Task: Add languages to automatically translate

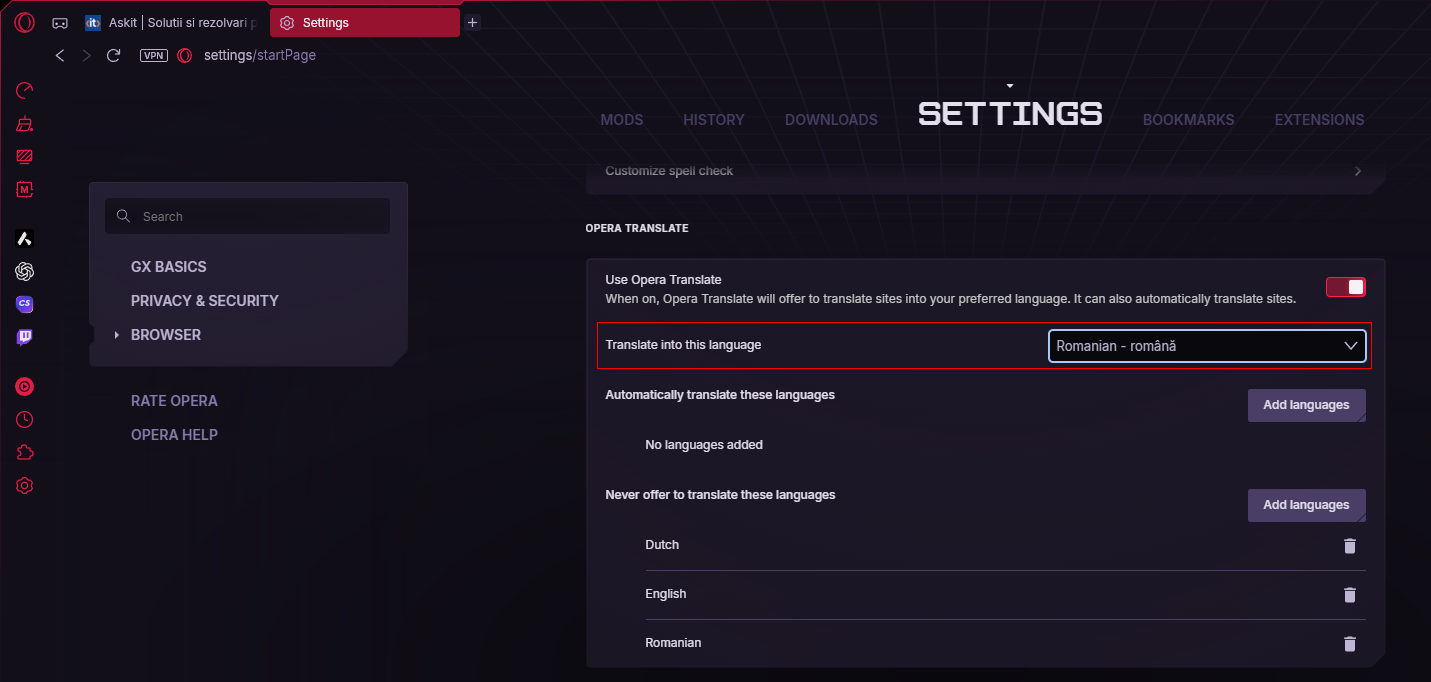Action: (1305, 405)
